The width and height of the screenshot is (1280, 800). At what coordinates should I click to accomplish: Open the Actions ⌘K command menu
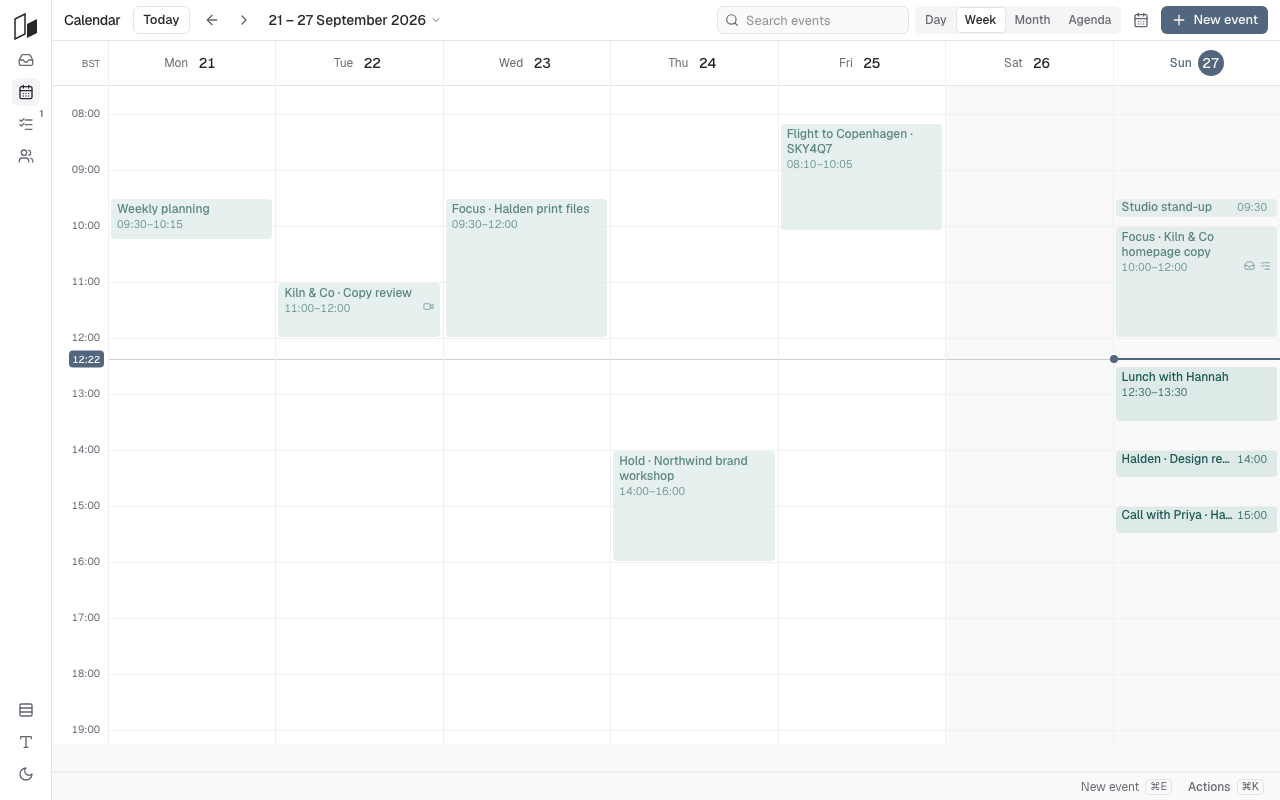coord(1226,787)
